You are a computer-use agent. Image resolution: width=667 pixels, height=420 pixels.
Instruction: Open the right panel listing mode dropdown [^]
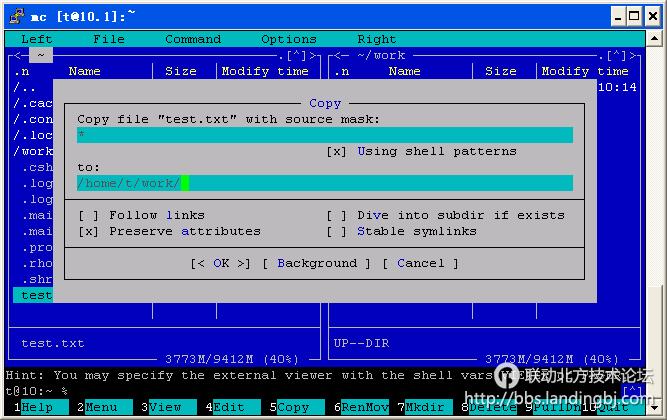click(x=617, y=56)
